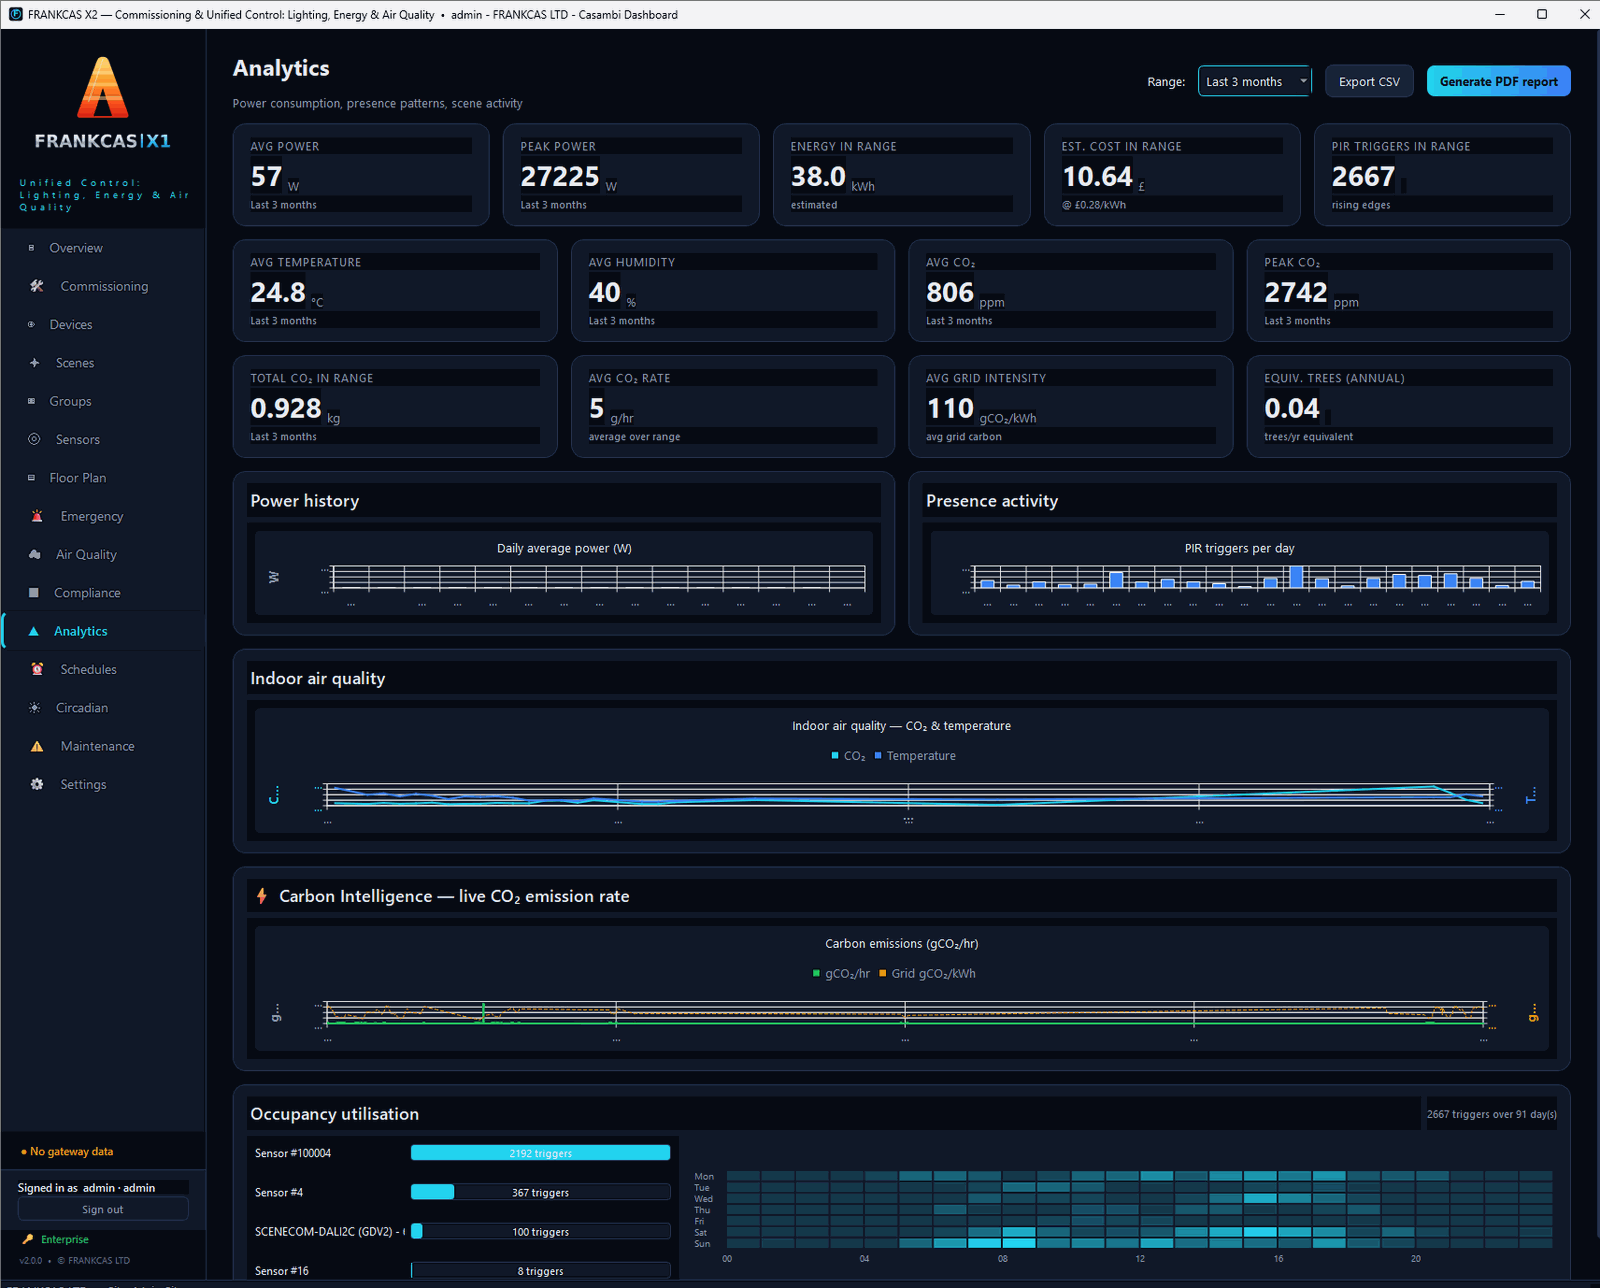Click the app icon in the title bar
Viewport: 1600px width, 1288px height.
point(15,14)
